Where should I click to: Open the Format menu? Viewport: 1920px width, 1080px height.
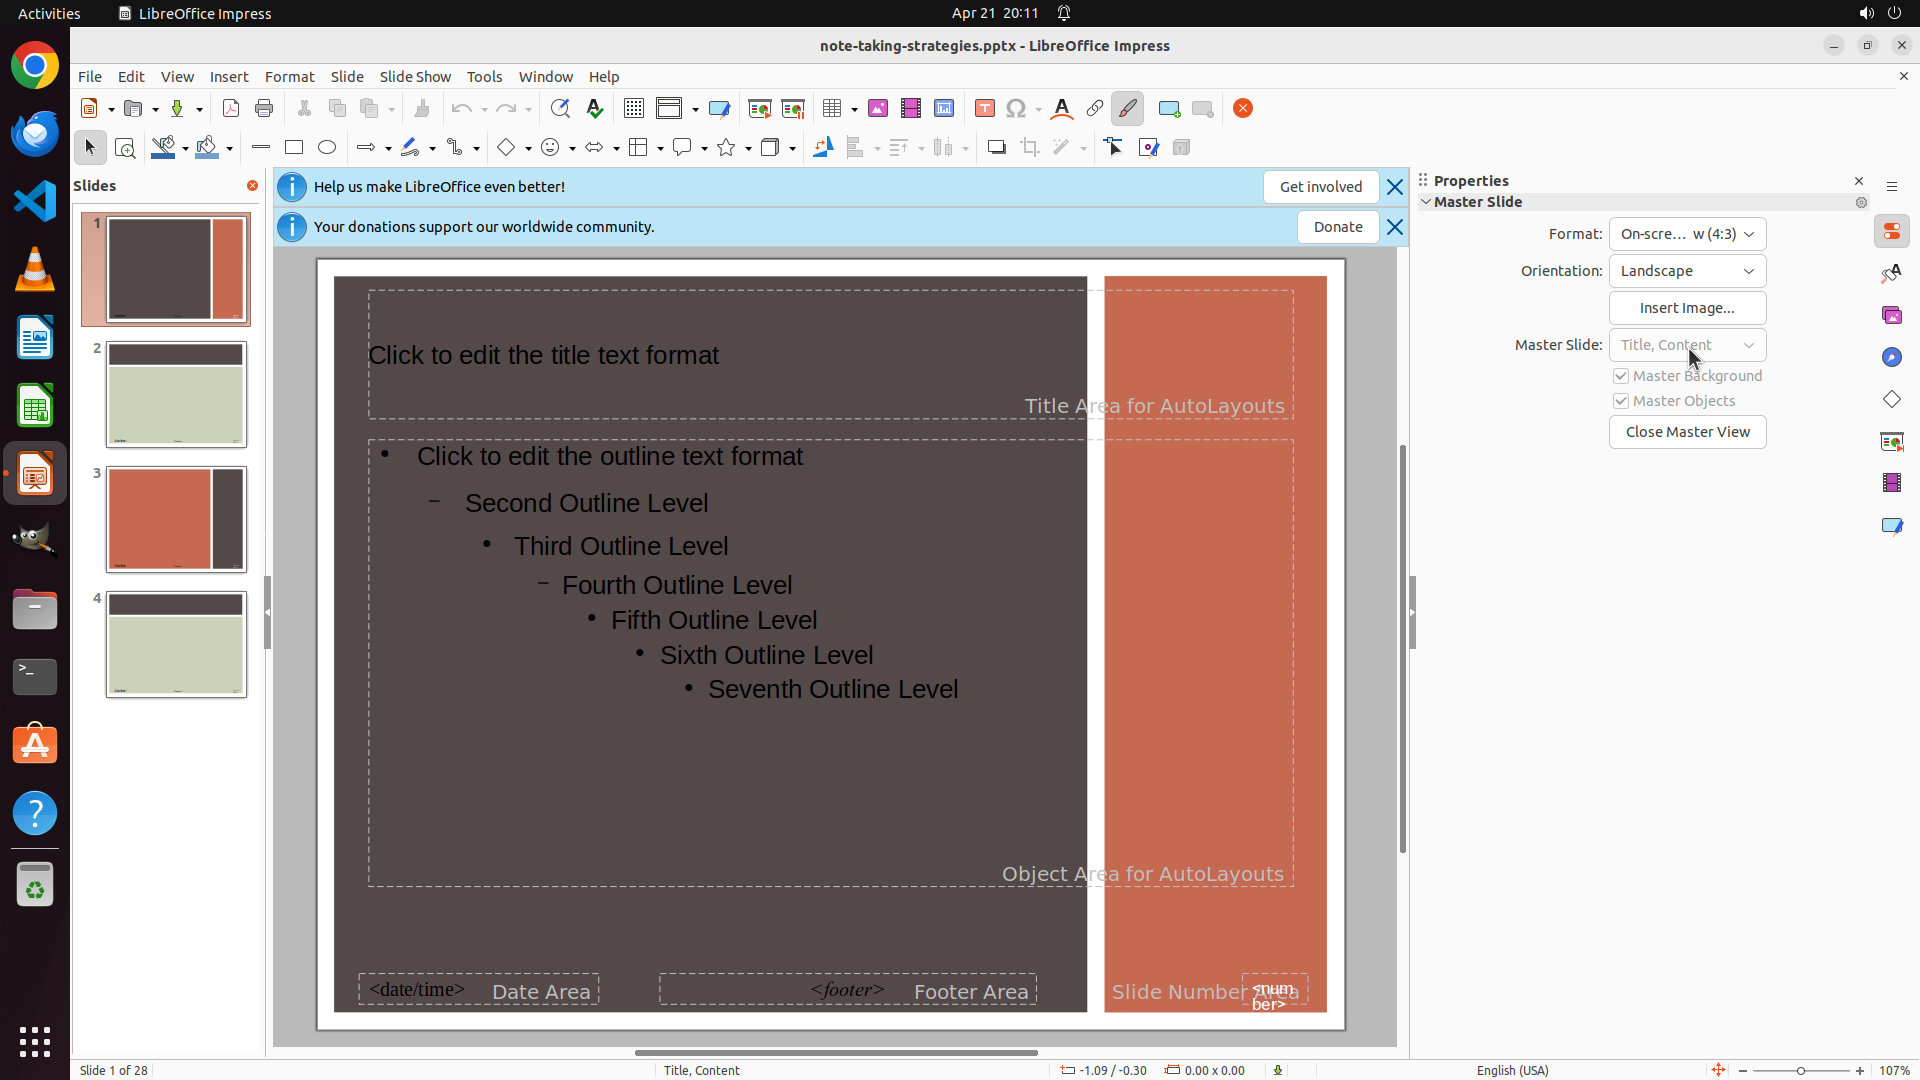pyautogui.click(x=289, y=77)
